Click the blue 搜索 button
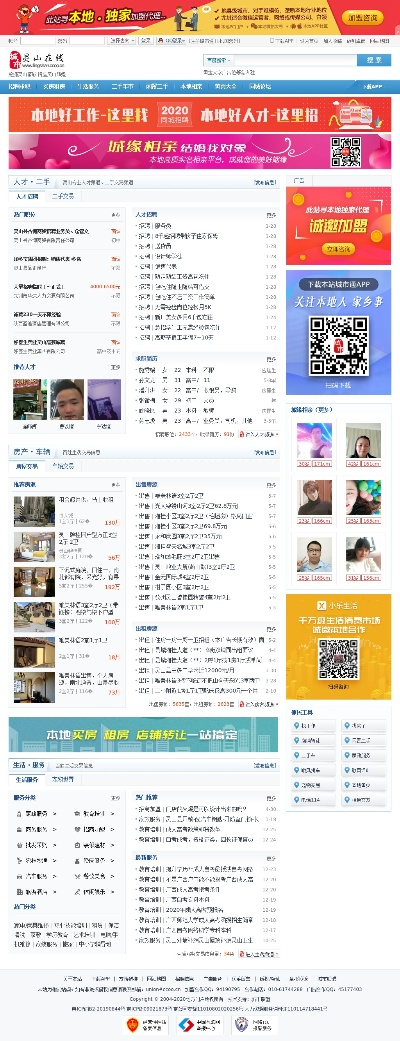Screen dimensions: 400x1041 (374, 60)
